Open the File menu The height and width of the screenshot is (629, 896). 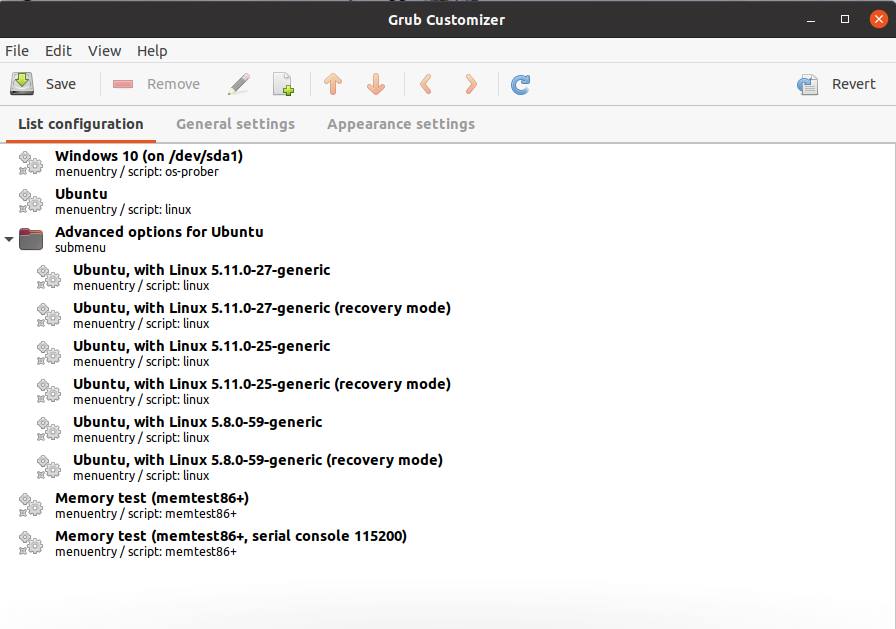17,51
